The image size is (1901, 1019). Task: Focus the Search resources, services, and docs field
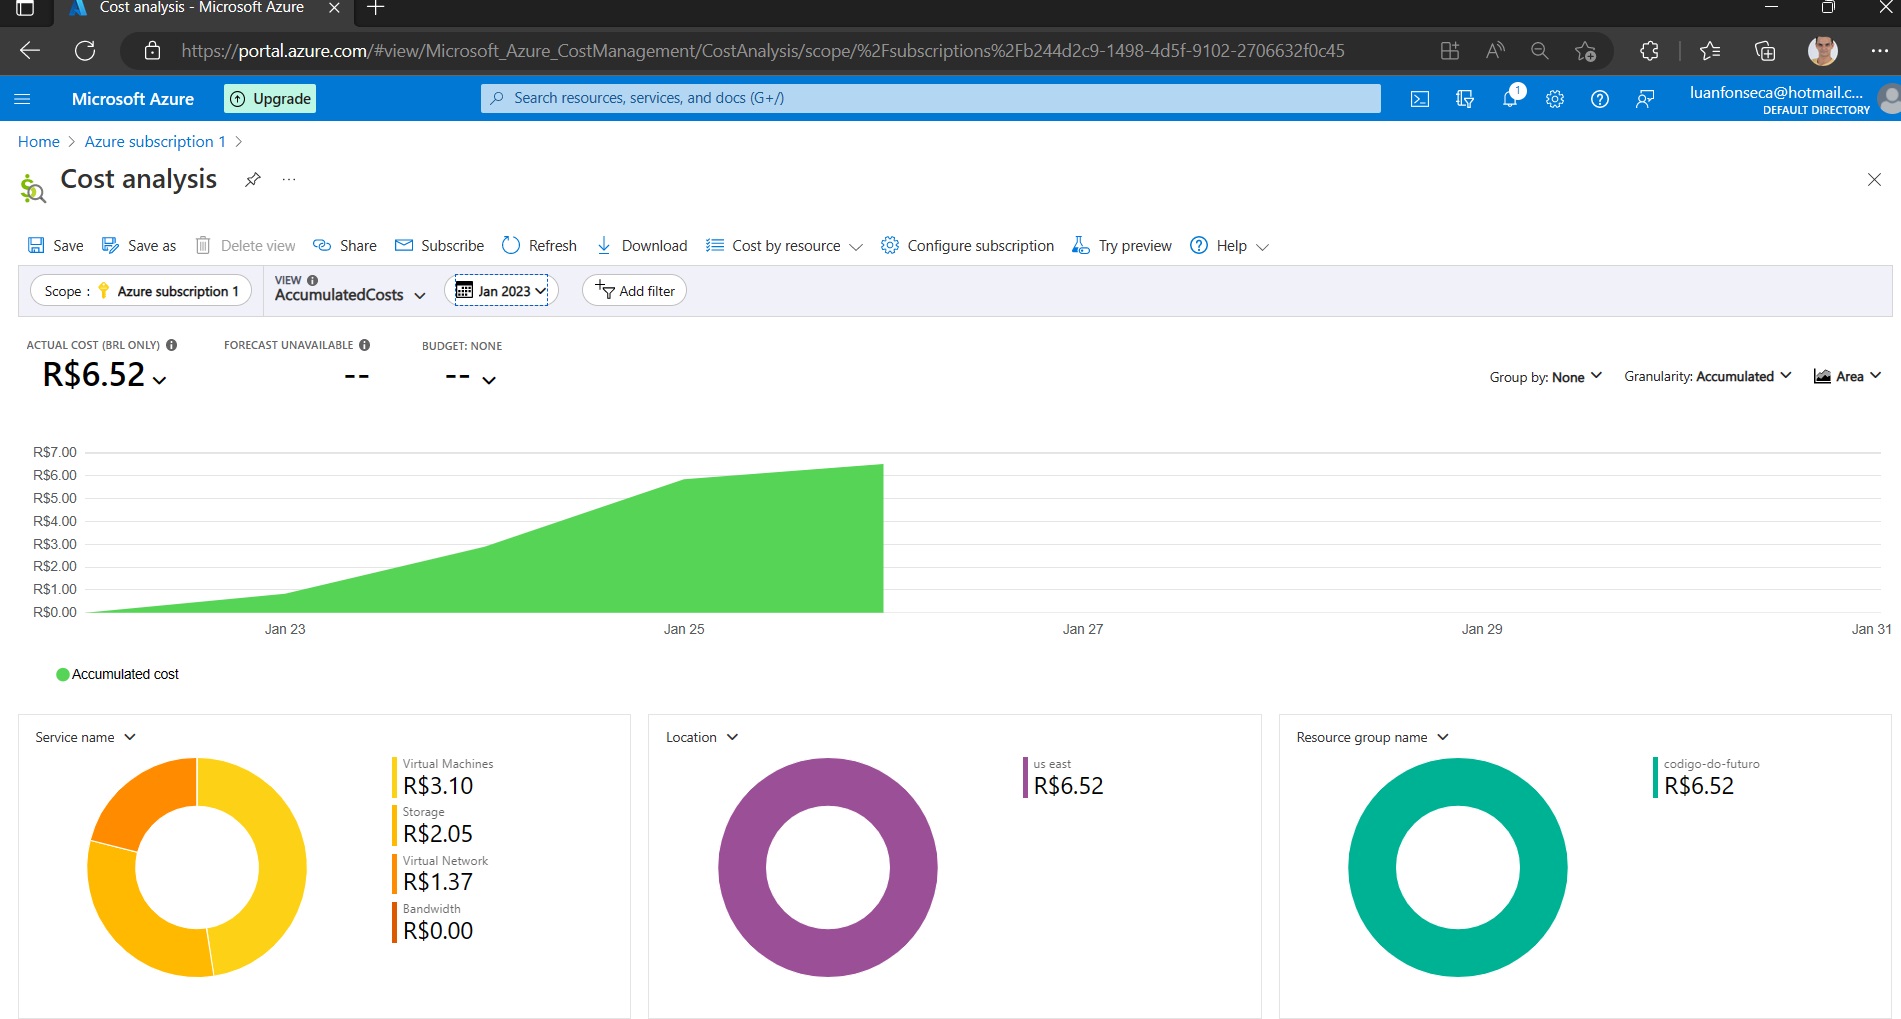(x=930, y=98)
